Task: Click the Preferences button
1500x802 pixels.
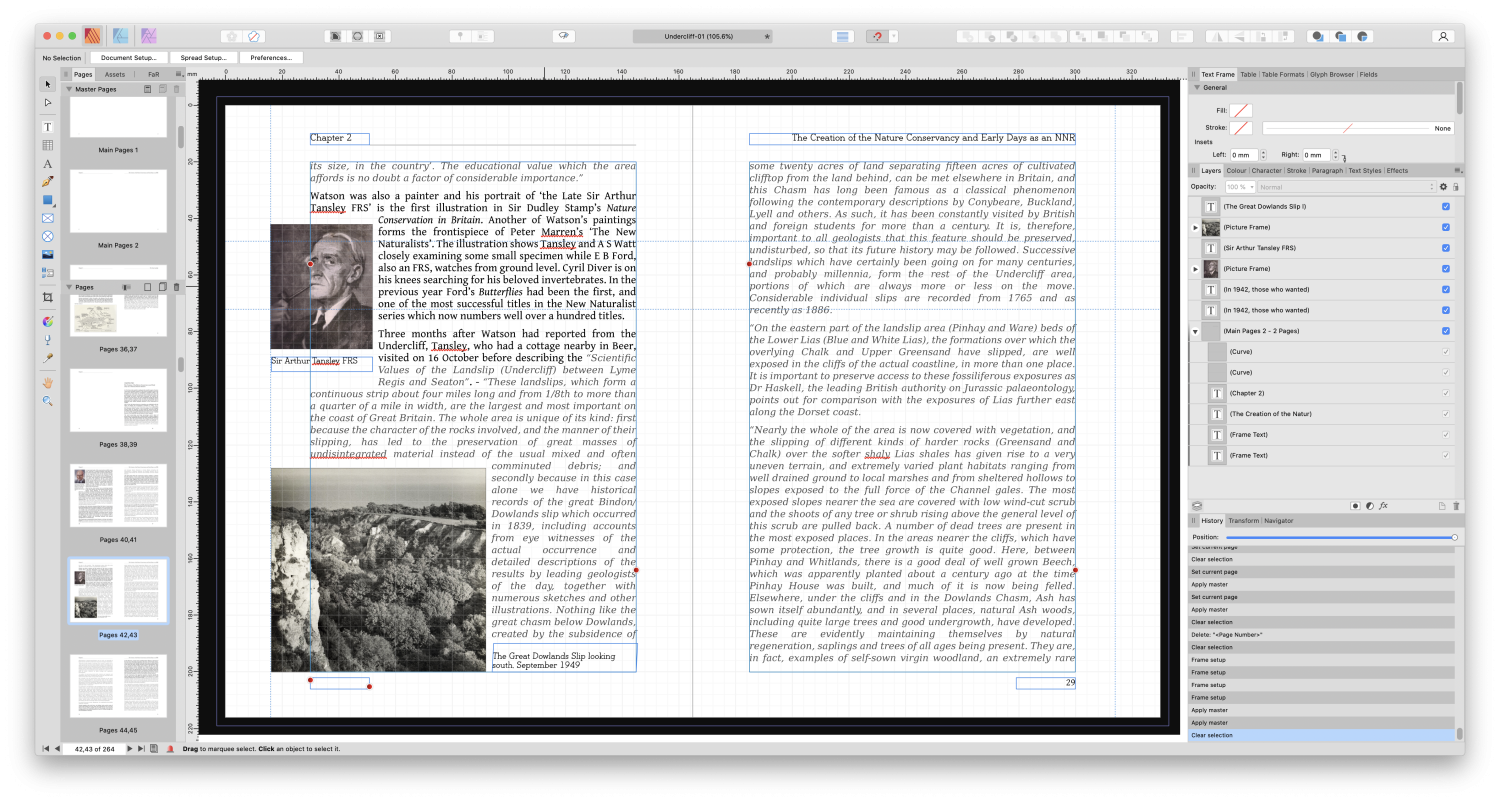Action: 271,58
